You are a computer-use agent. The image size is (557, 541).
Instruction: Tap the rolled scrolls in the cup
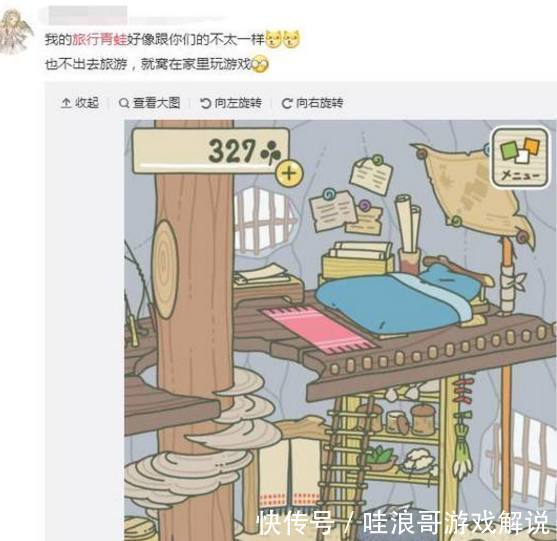point(409,233)
